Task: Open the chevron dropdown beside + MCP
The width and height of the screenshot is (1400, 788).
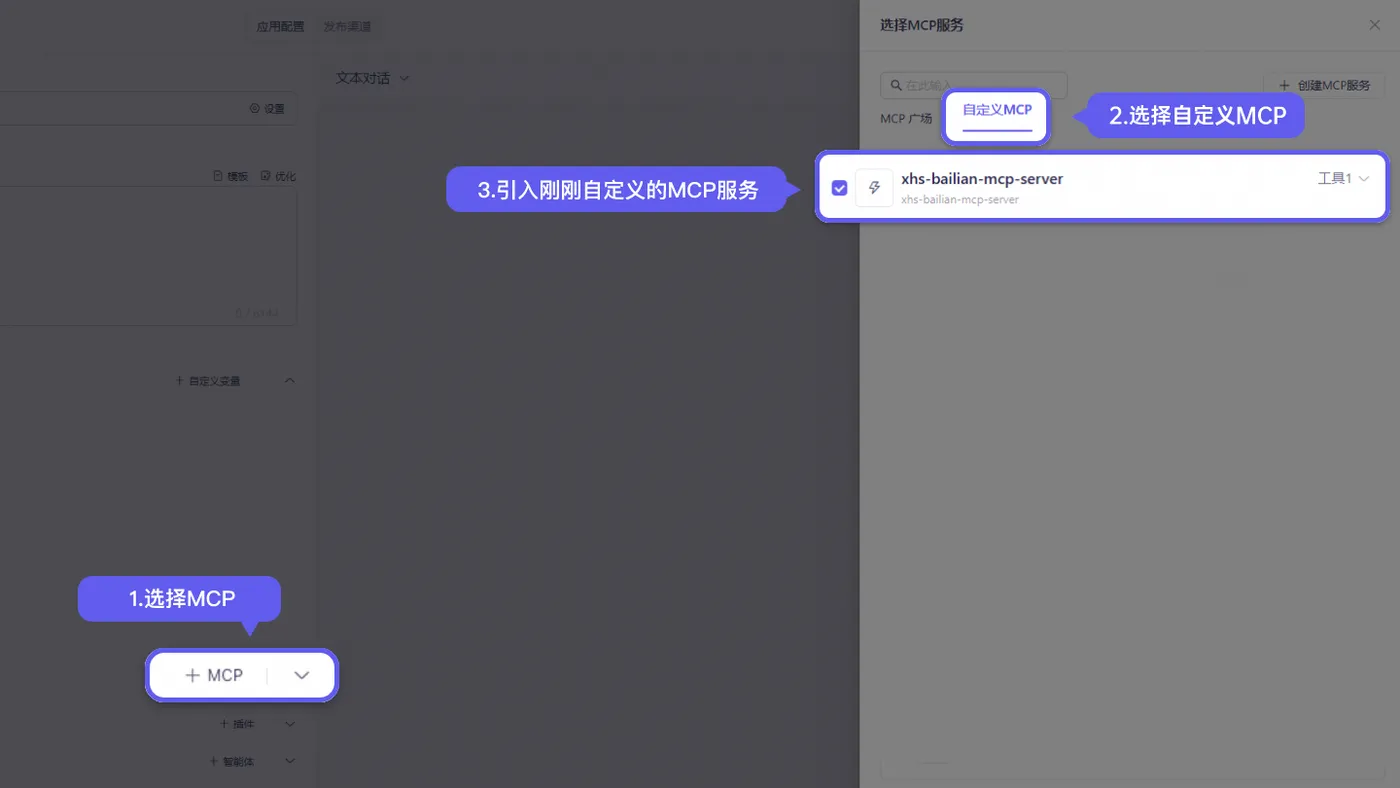Action: tap(302, 675)
